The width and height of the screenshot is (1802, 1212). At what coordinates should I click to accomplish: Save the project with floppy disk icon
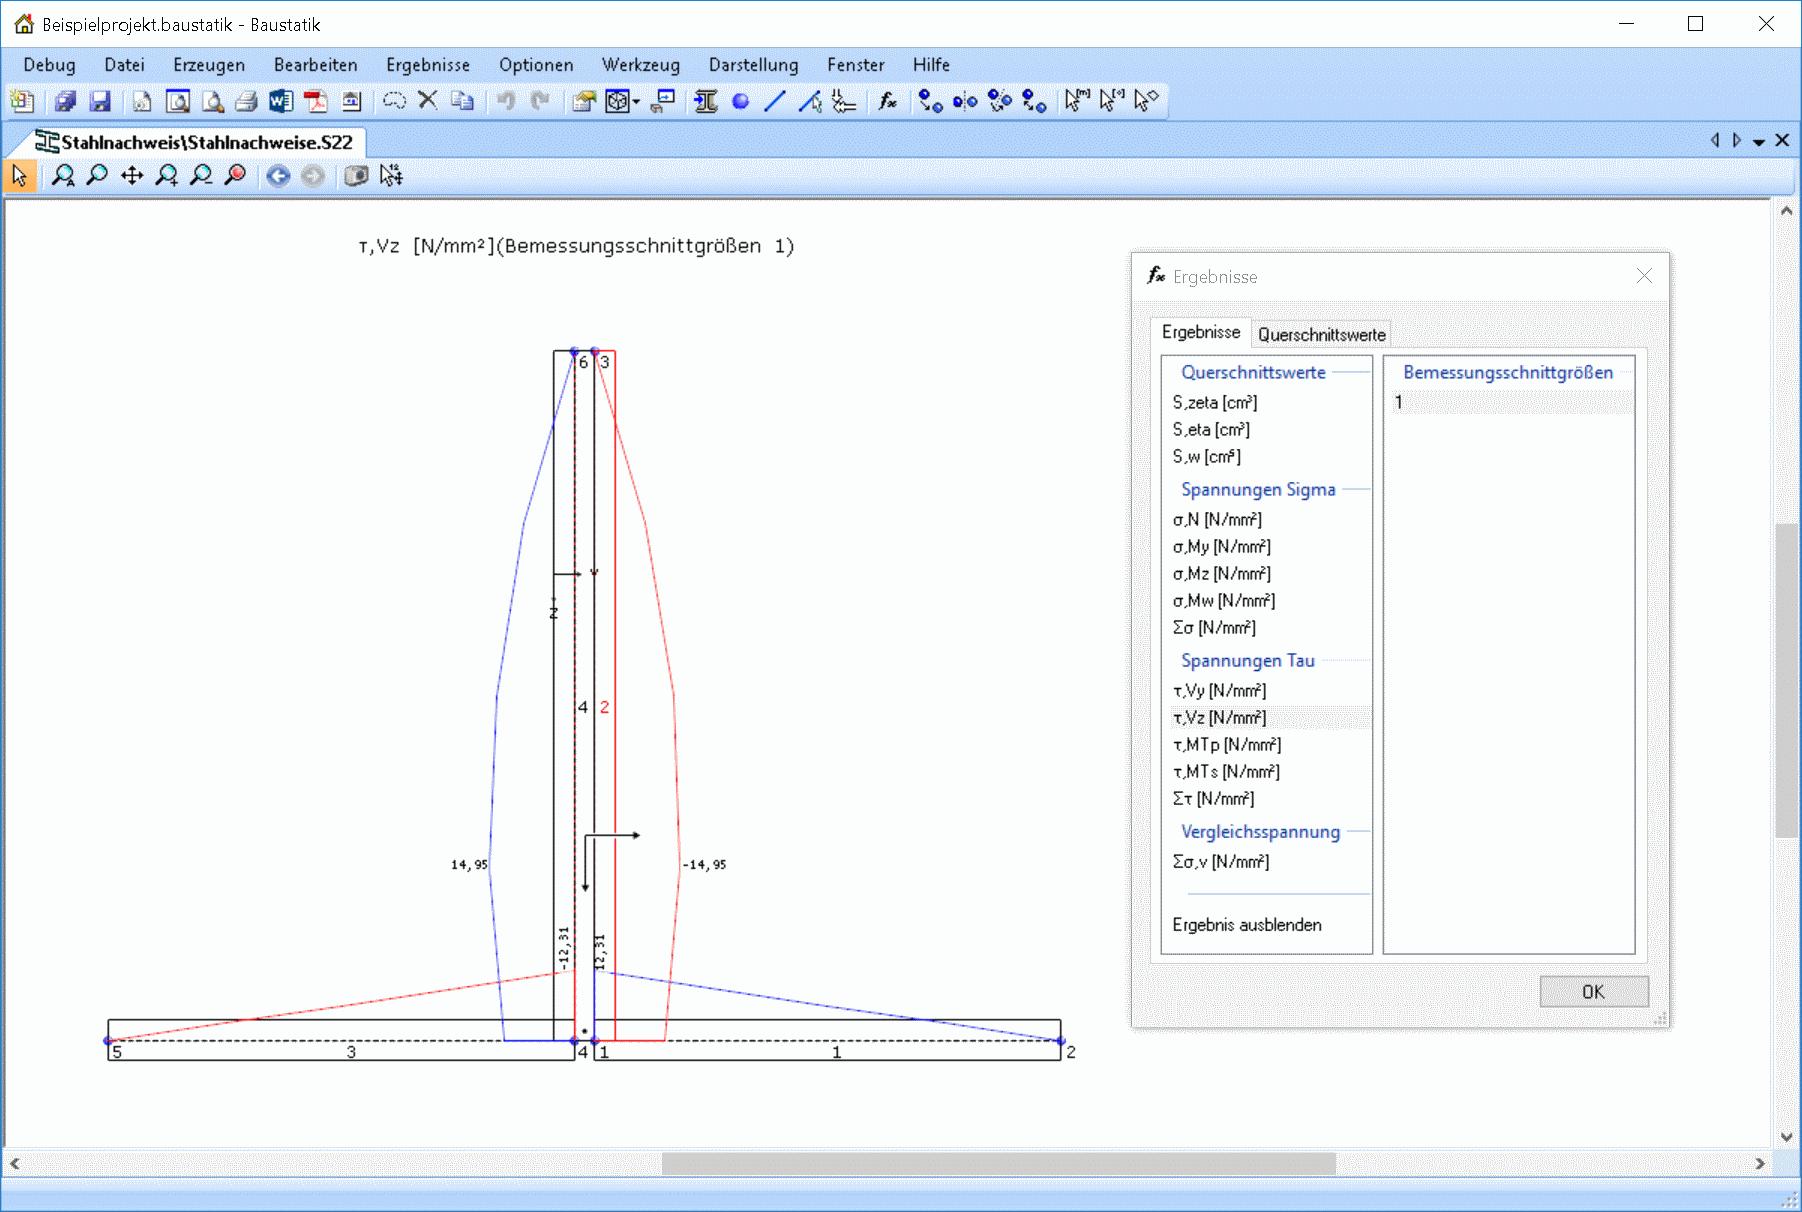tap(100, 101)
